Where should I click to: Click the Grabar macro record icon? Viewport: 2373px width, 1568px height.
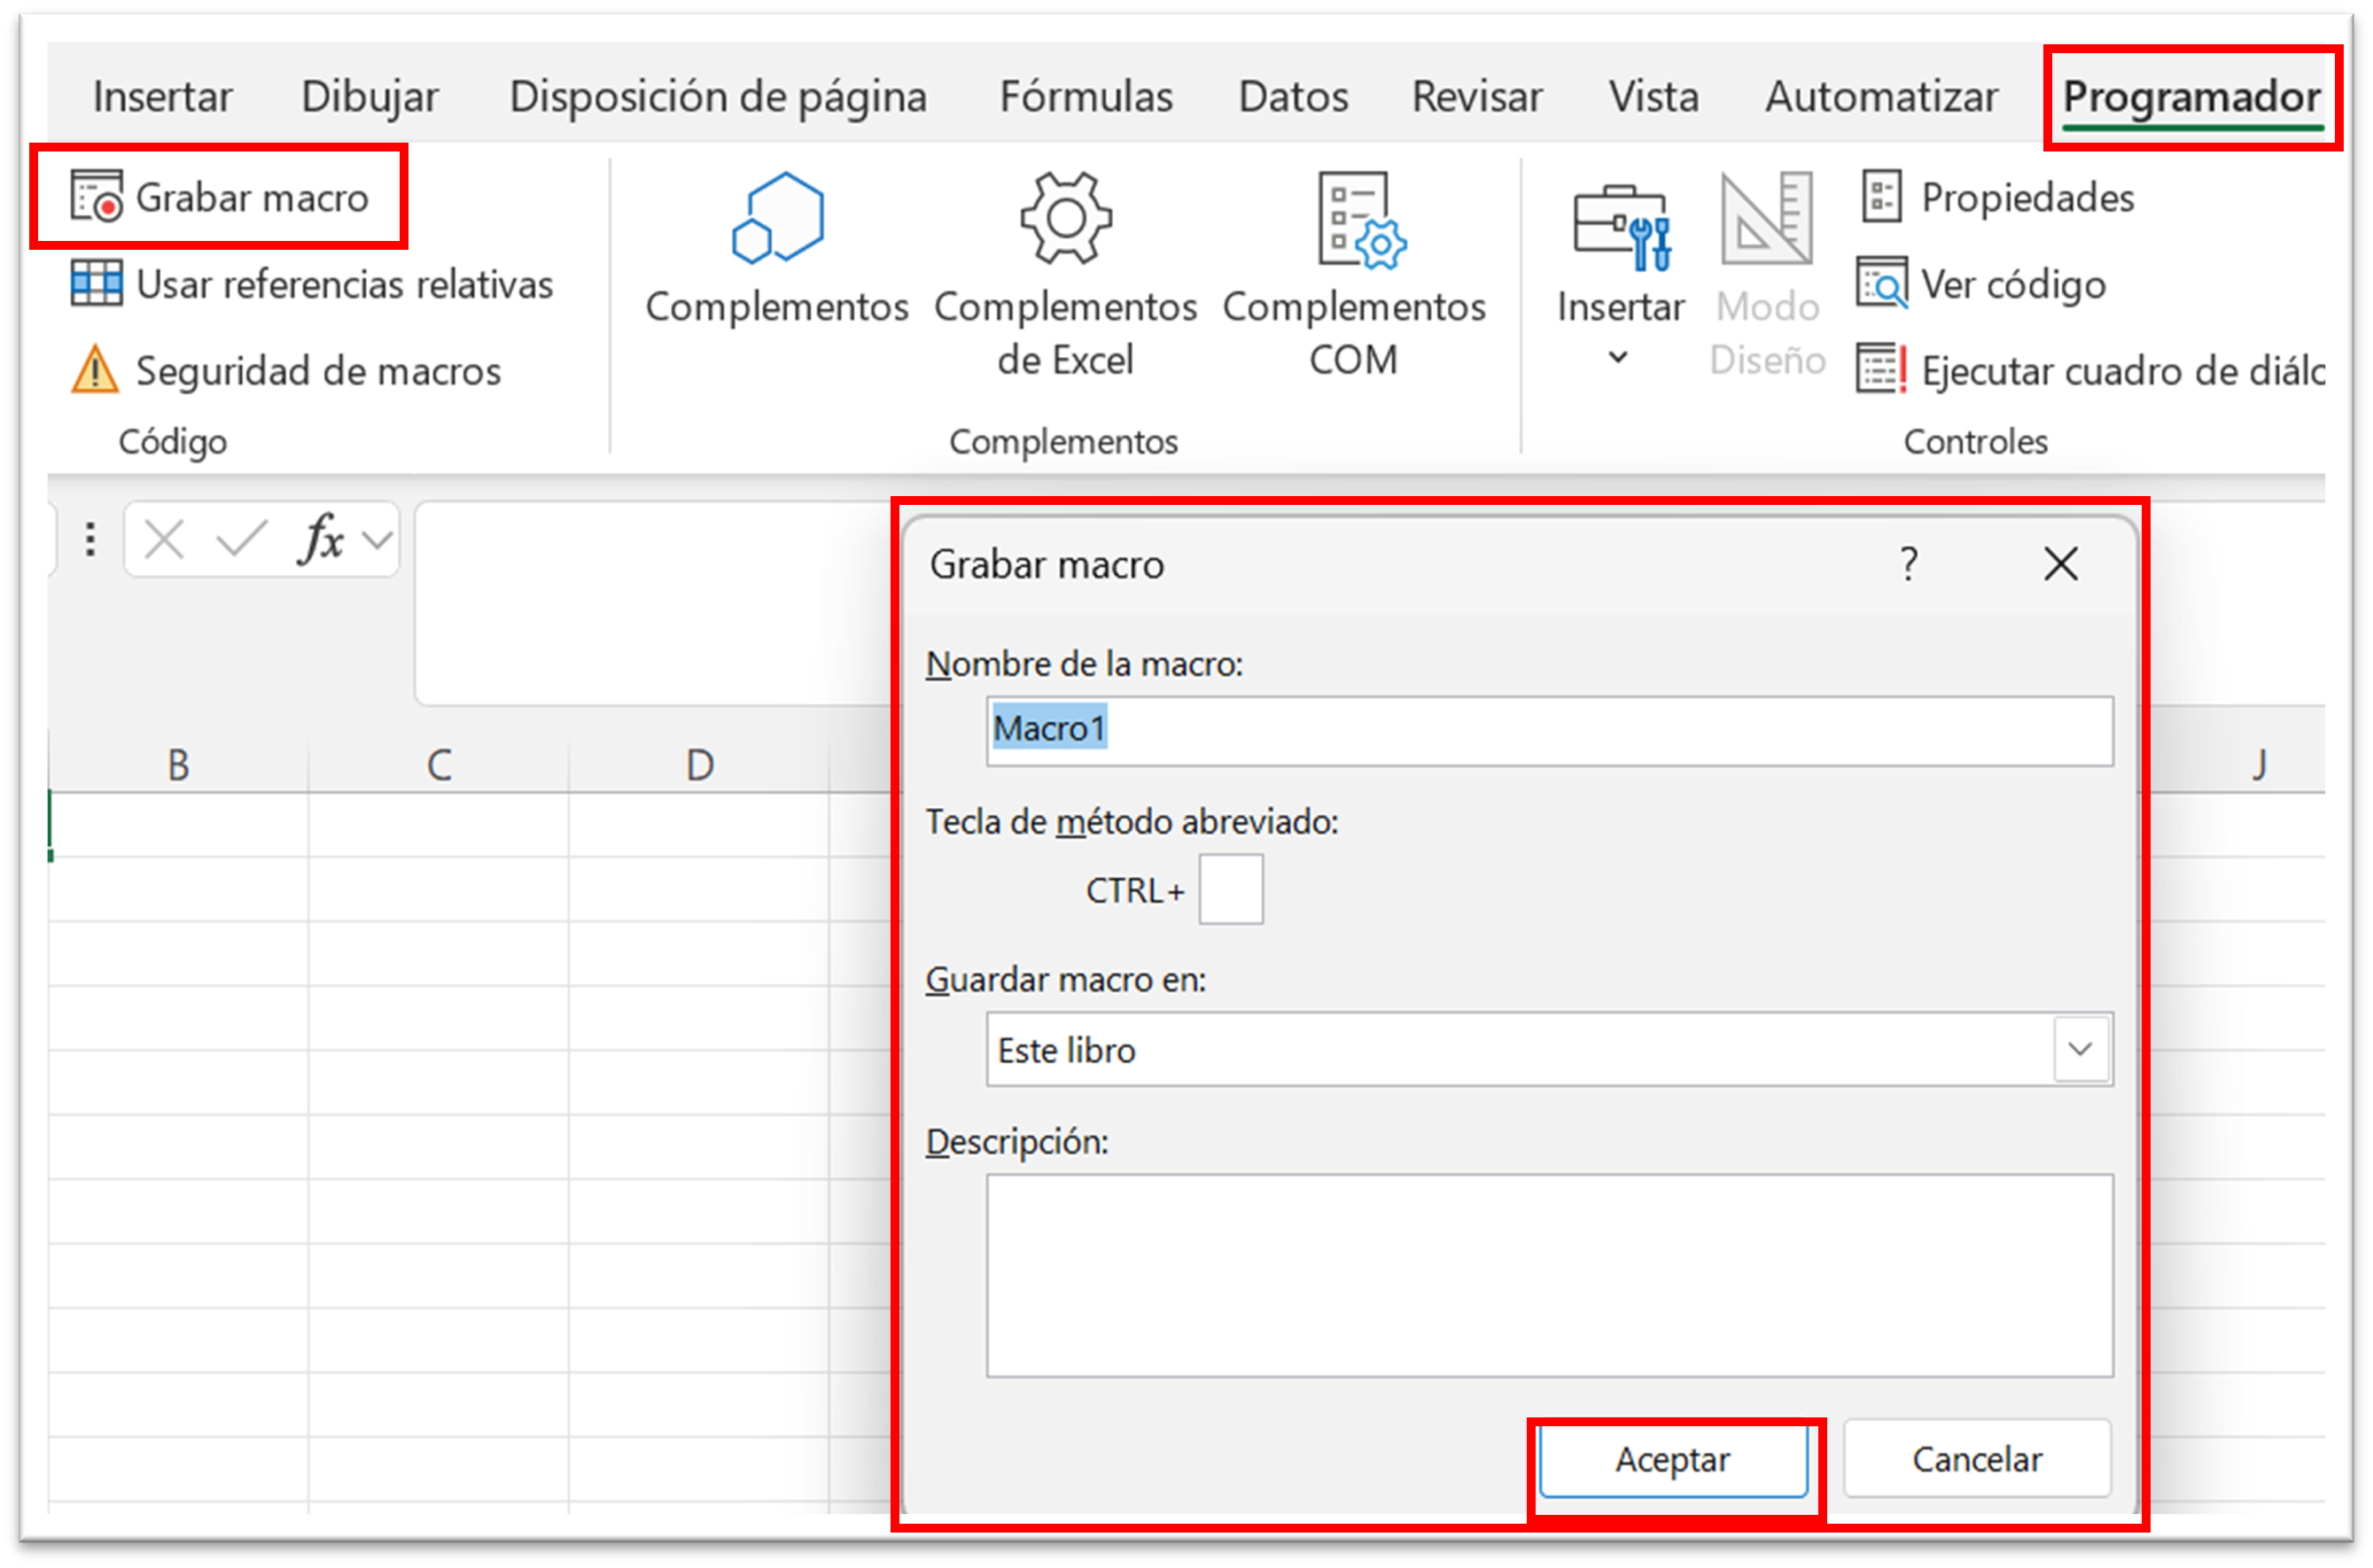point(97,197)
